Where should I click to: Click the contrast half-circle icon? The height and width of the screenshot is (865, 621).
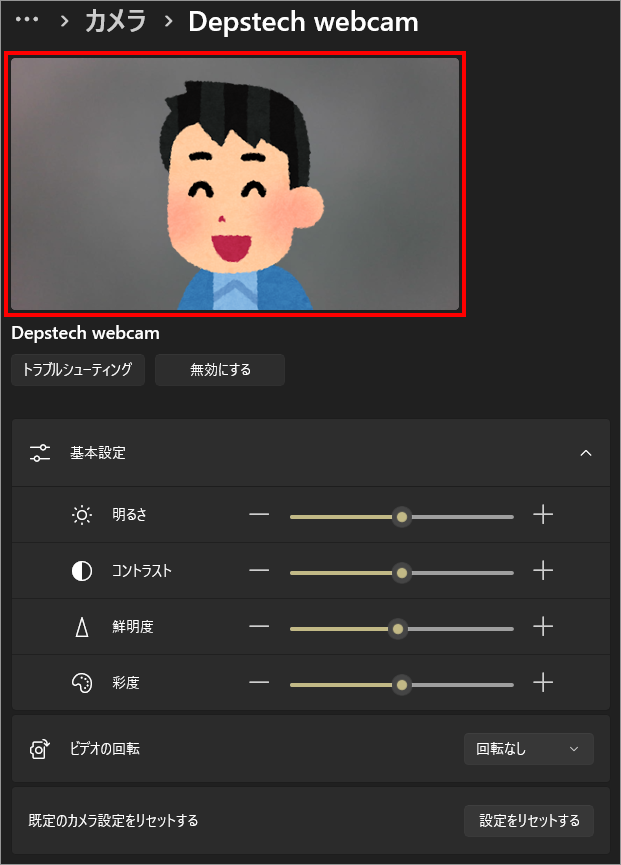tap(82, 572)
